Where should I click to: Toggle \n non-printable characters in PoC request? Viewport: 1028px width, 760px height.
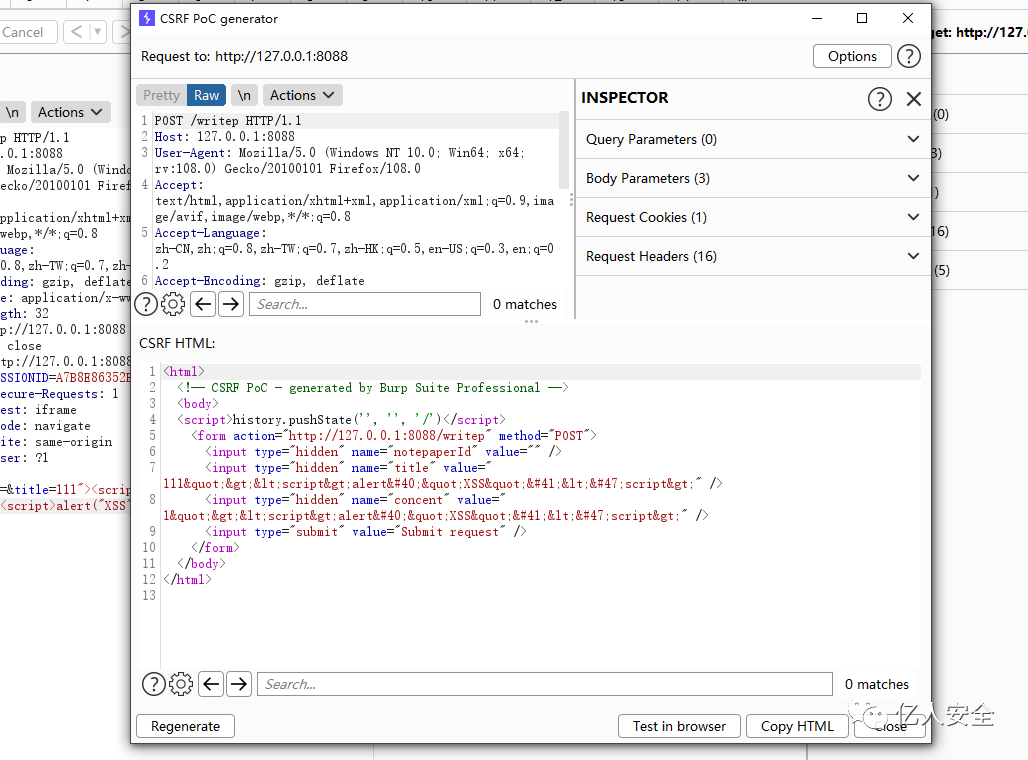click(244, 95)
